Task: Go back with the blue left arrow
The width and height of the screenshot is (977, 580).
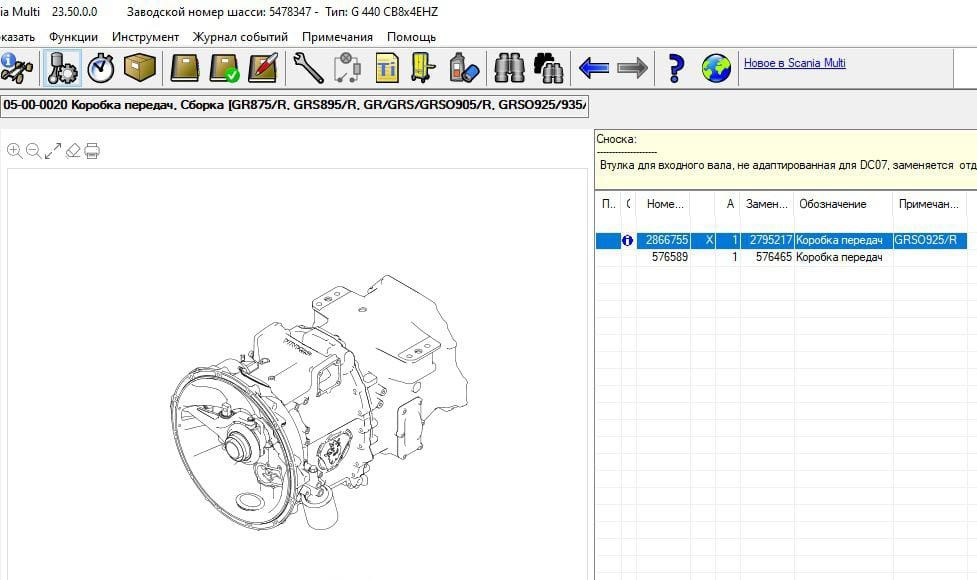Action: tap(594, 68)
